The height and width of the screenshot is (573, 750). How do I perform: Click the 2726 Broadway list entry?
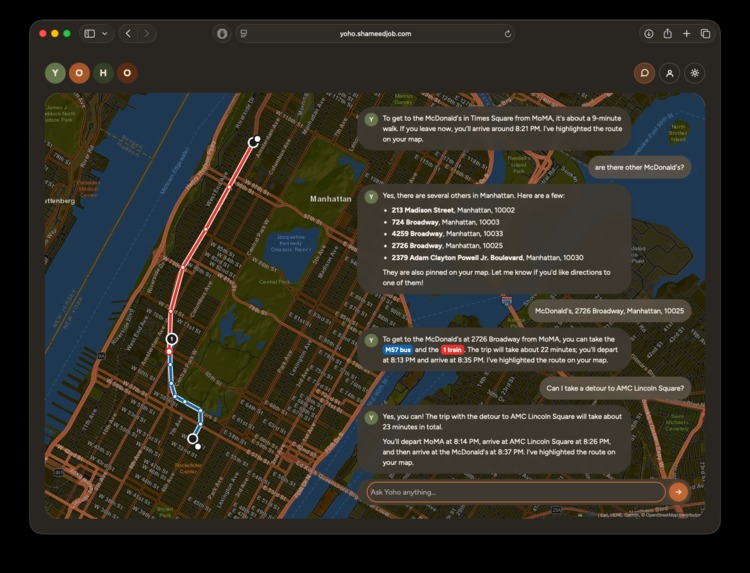click(447, 246)
